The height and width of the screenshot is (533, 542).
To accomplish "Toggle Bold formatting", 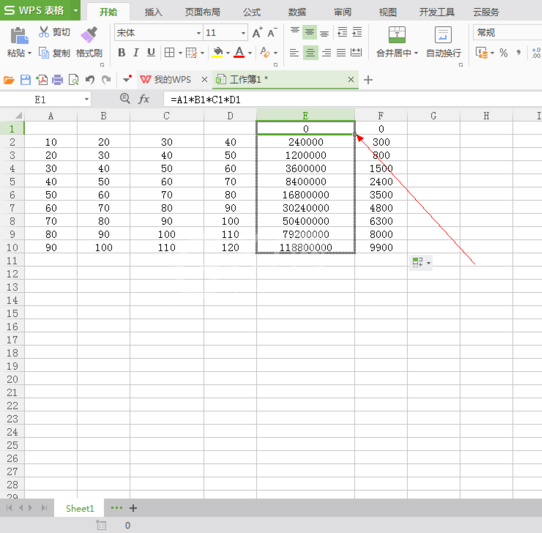I will (x=121, y=53).
